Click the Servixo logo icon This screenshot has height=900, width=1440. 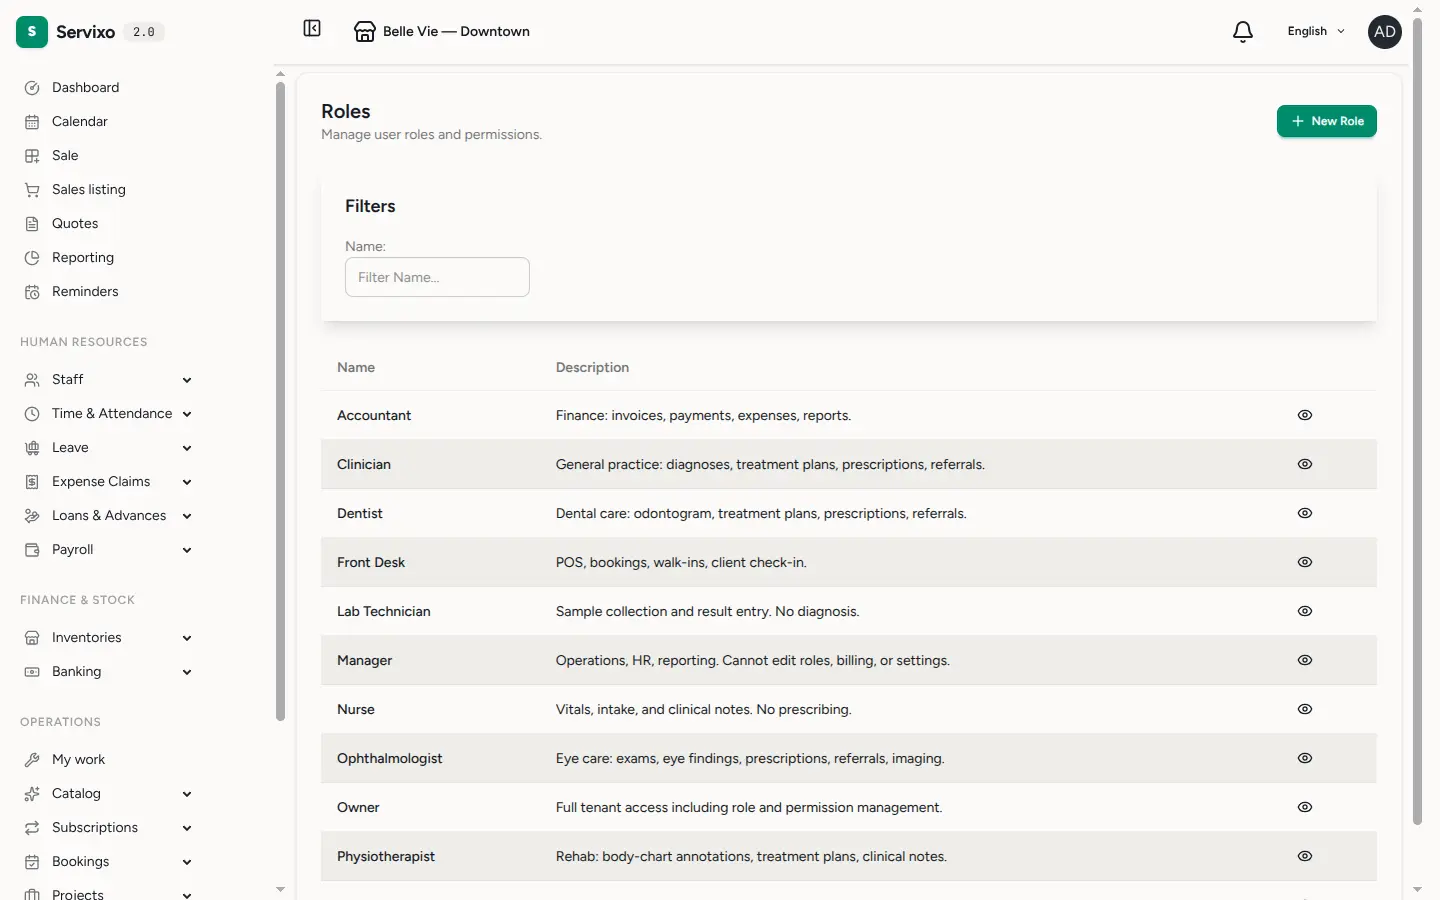click(32, 32)
